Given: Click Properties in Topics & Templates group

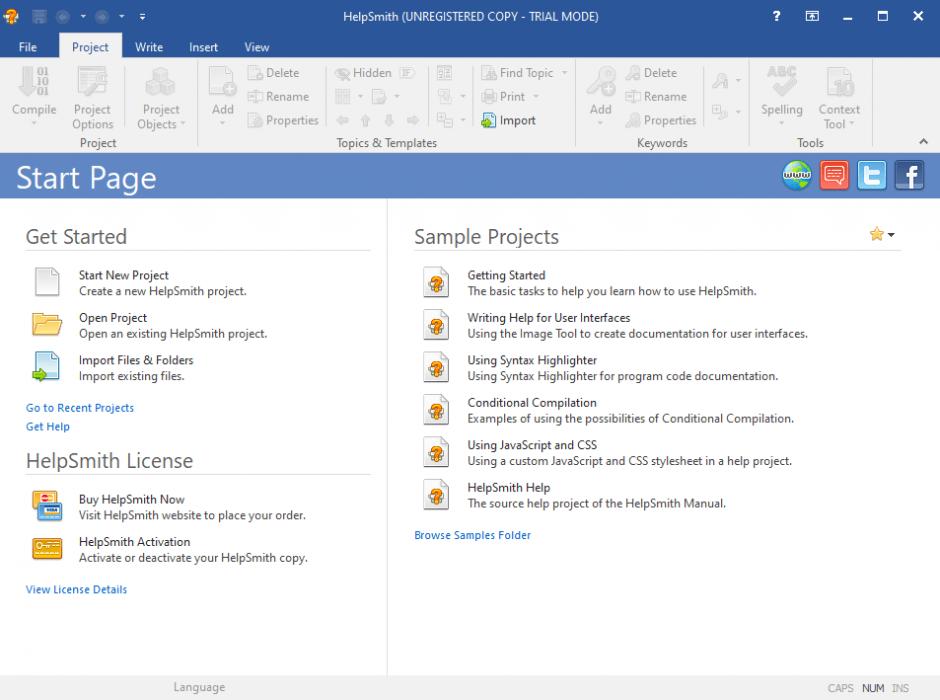Looking at the screenshot, I should [x=283, y=120].
